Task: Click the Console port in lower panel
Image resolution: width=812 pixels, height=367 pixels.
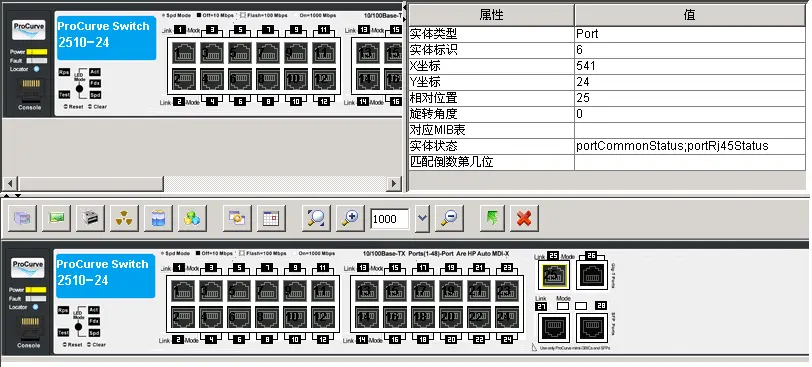Action: (30, 328)
